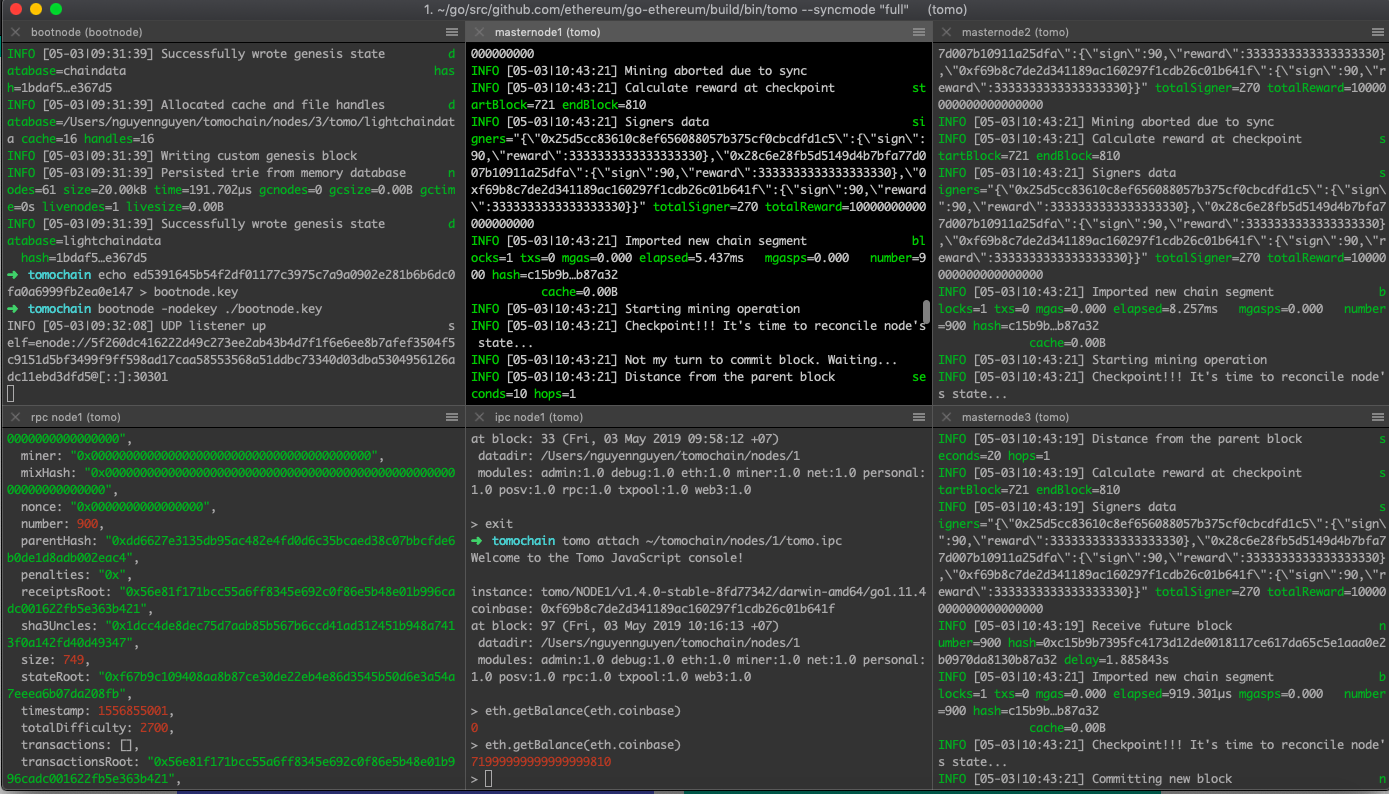The image size is (1389, 794).
Task: Click the prompt cursor in ipc node1 pane
Action: [x=488, y=778]
